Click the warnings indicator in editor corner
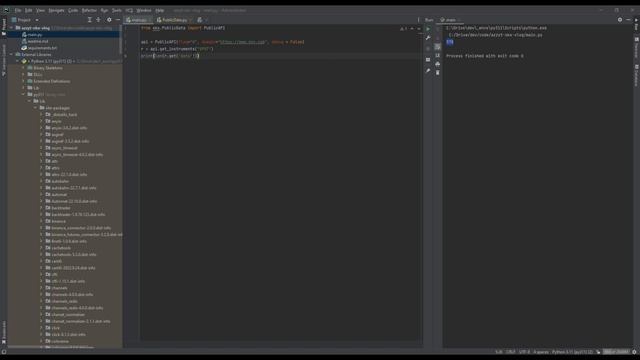This screenshot has width=640, height=360. point(403,29)
